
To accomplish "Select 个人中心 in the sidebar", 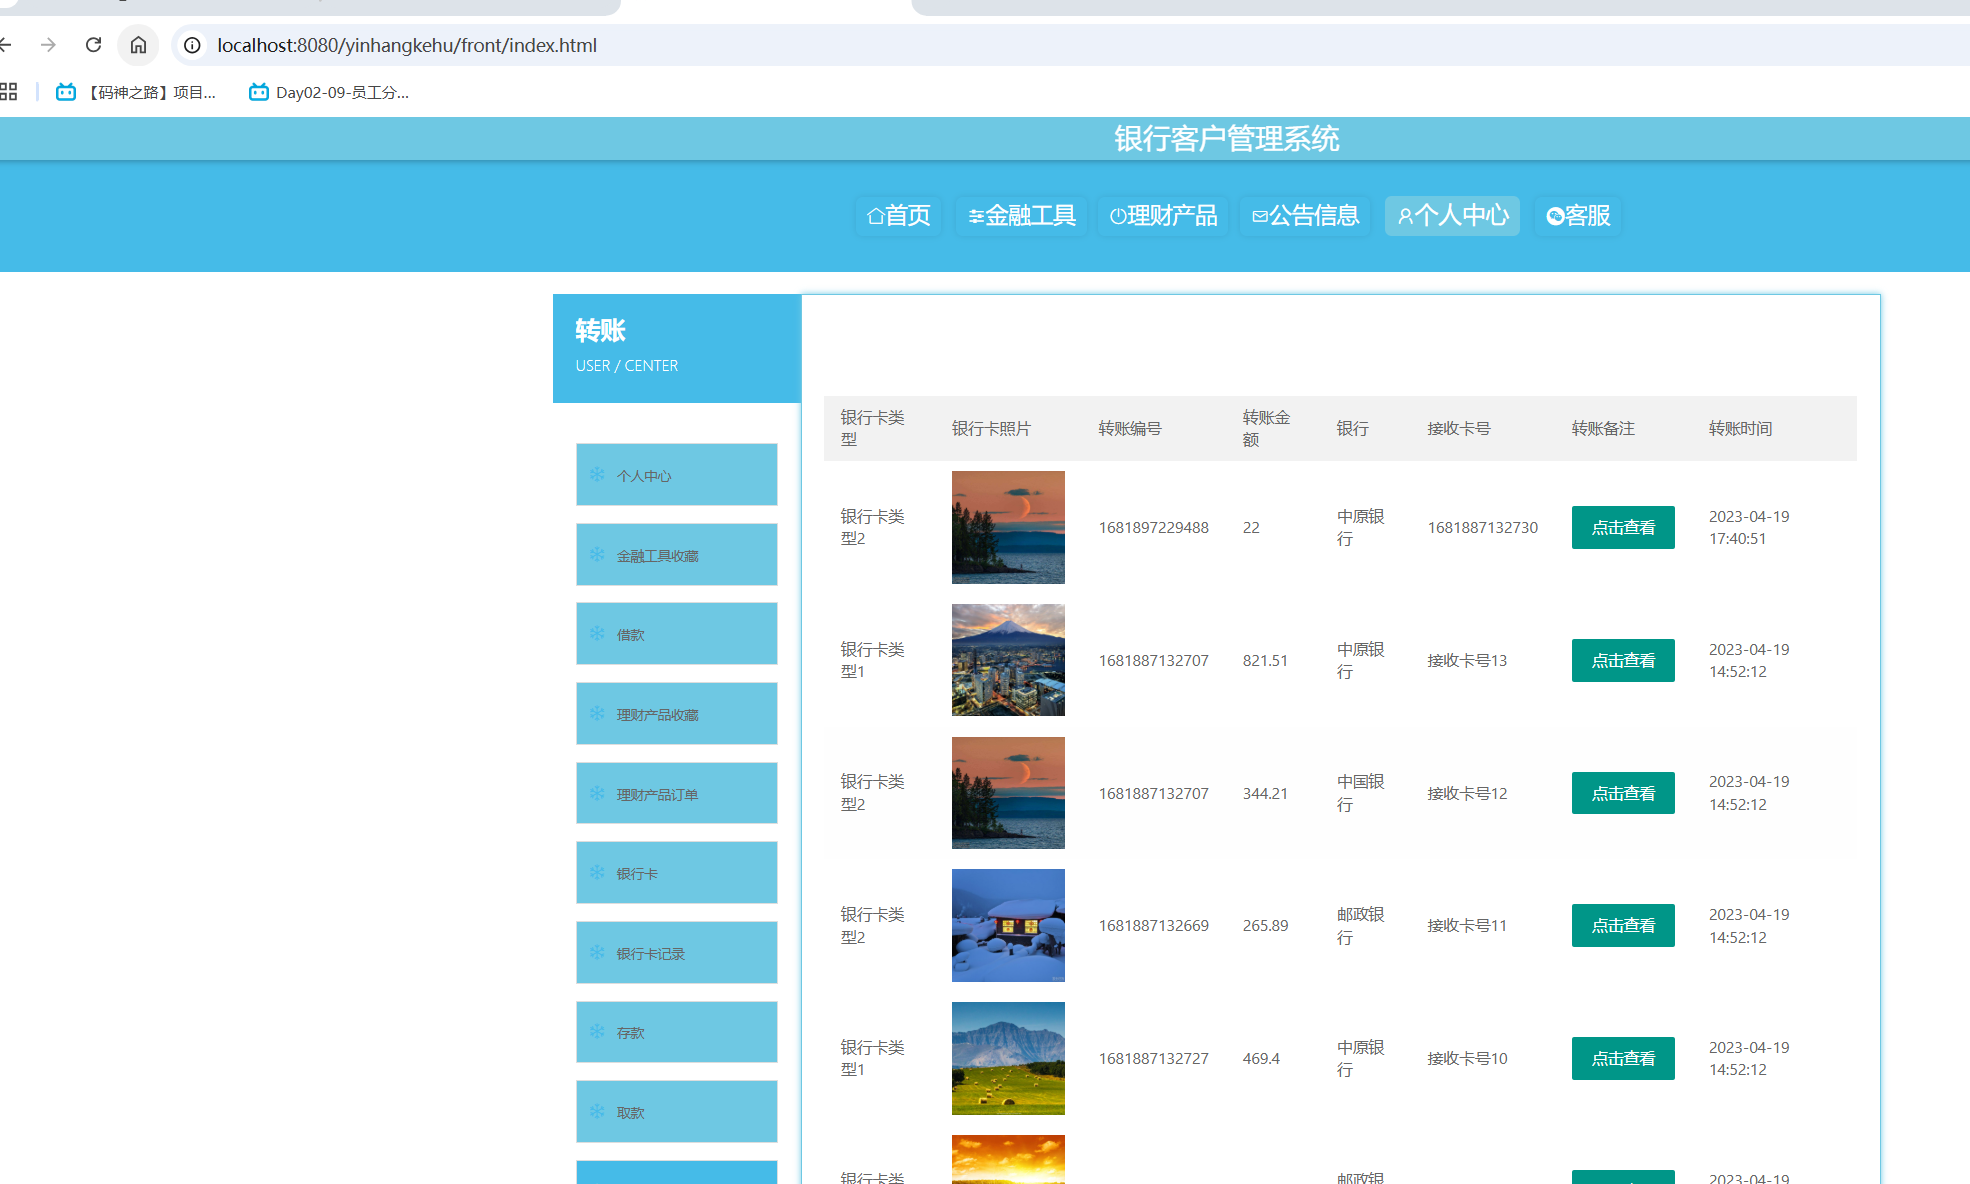I will point(676,474).
